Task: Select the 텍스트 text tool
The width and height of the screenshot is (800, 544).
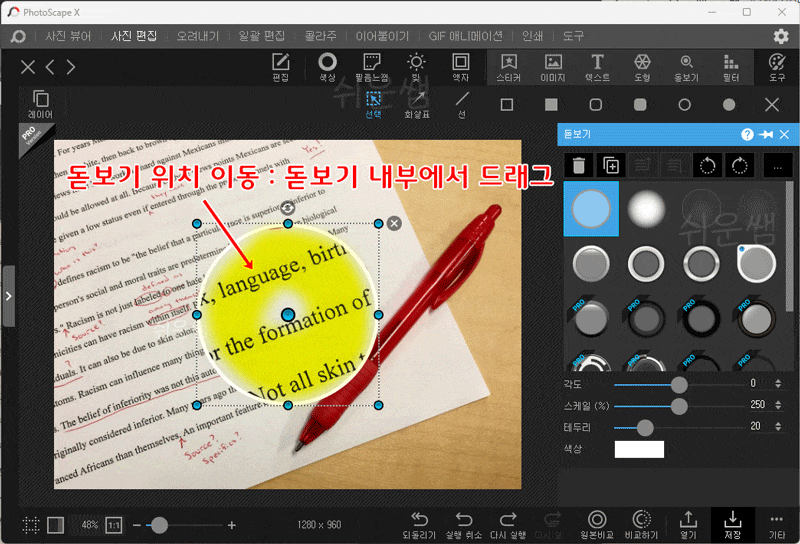Action: [x=597, y=67]
